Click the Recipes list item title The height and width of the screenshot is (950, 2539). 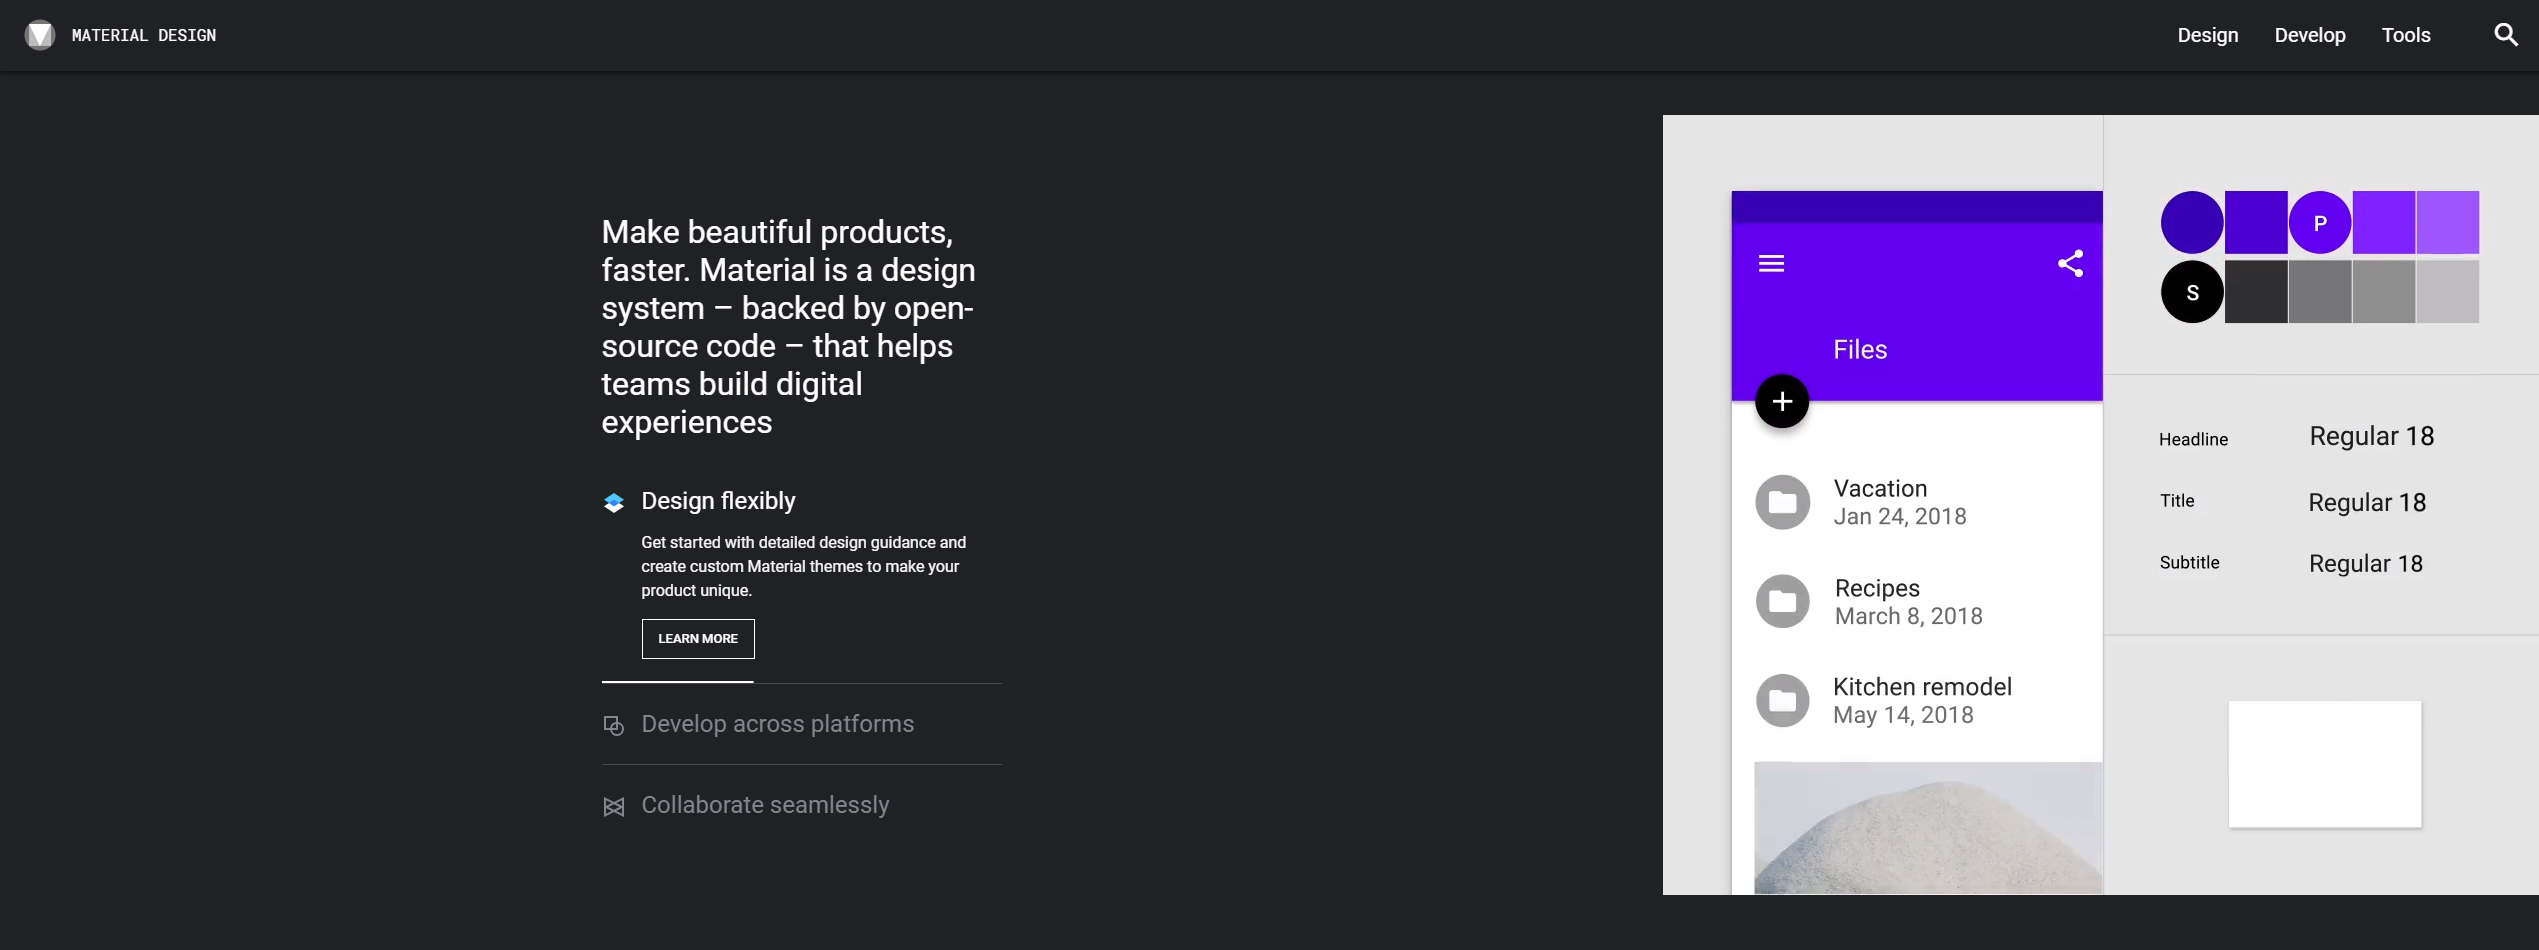pyautogui.click(x=1877, y=588)
